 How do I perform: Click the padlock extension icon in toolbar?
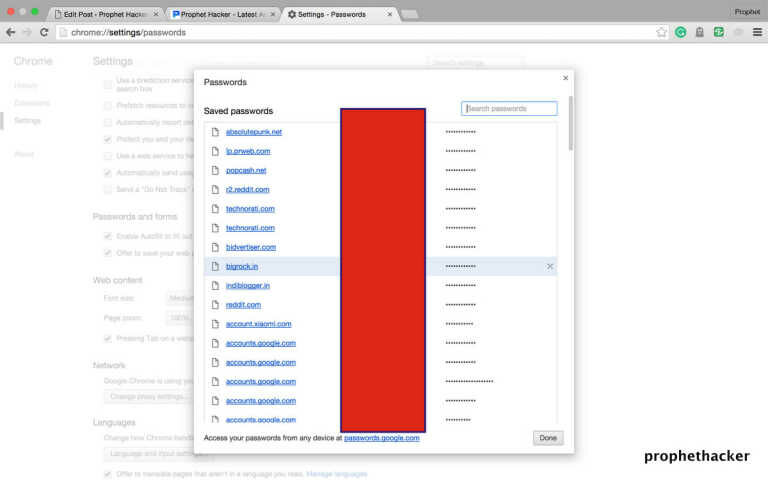[699, 32]
